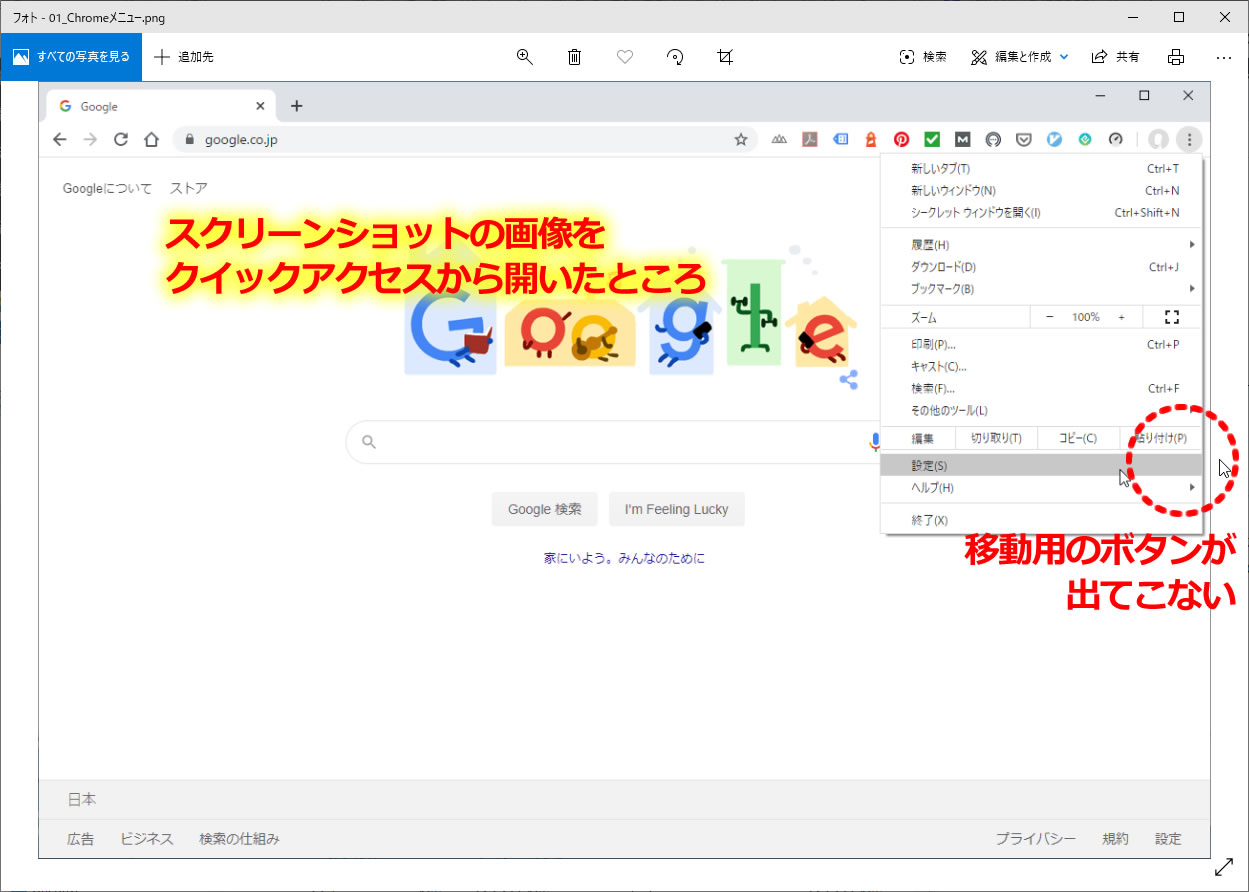This screenshot has width=1249, height=892.
Task: Rotate the photo using rotate icon
Action: (675, 57)
